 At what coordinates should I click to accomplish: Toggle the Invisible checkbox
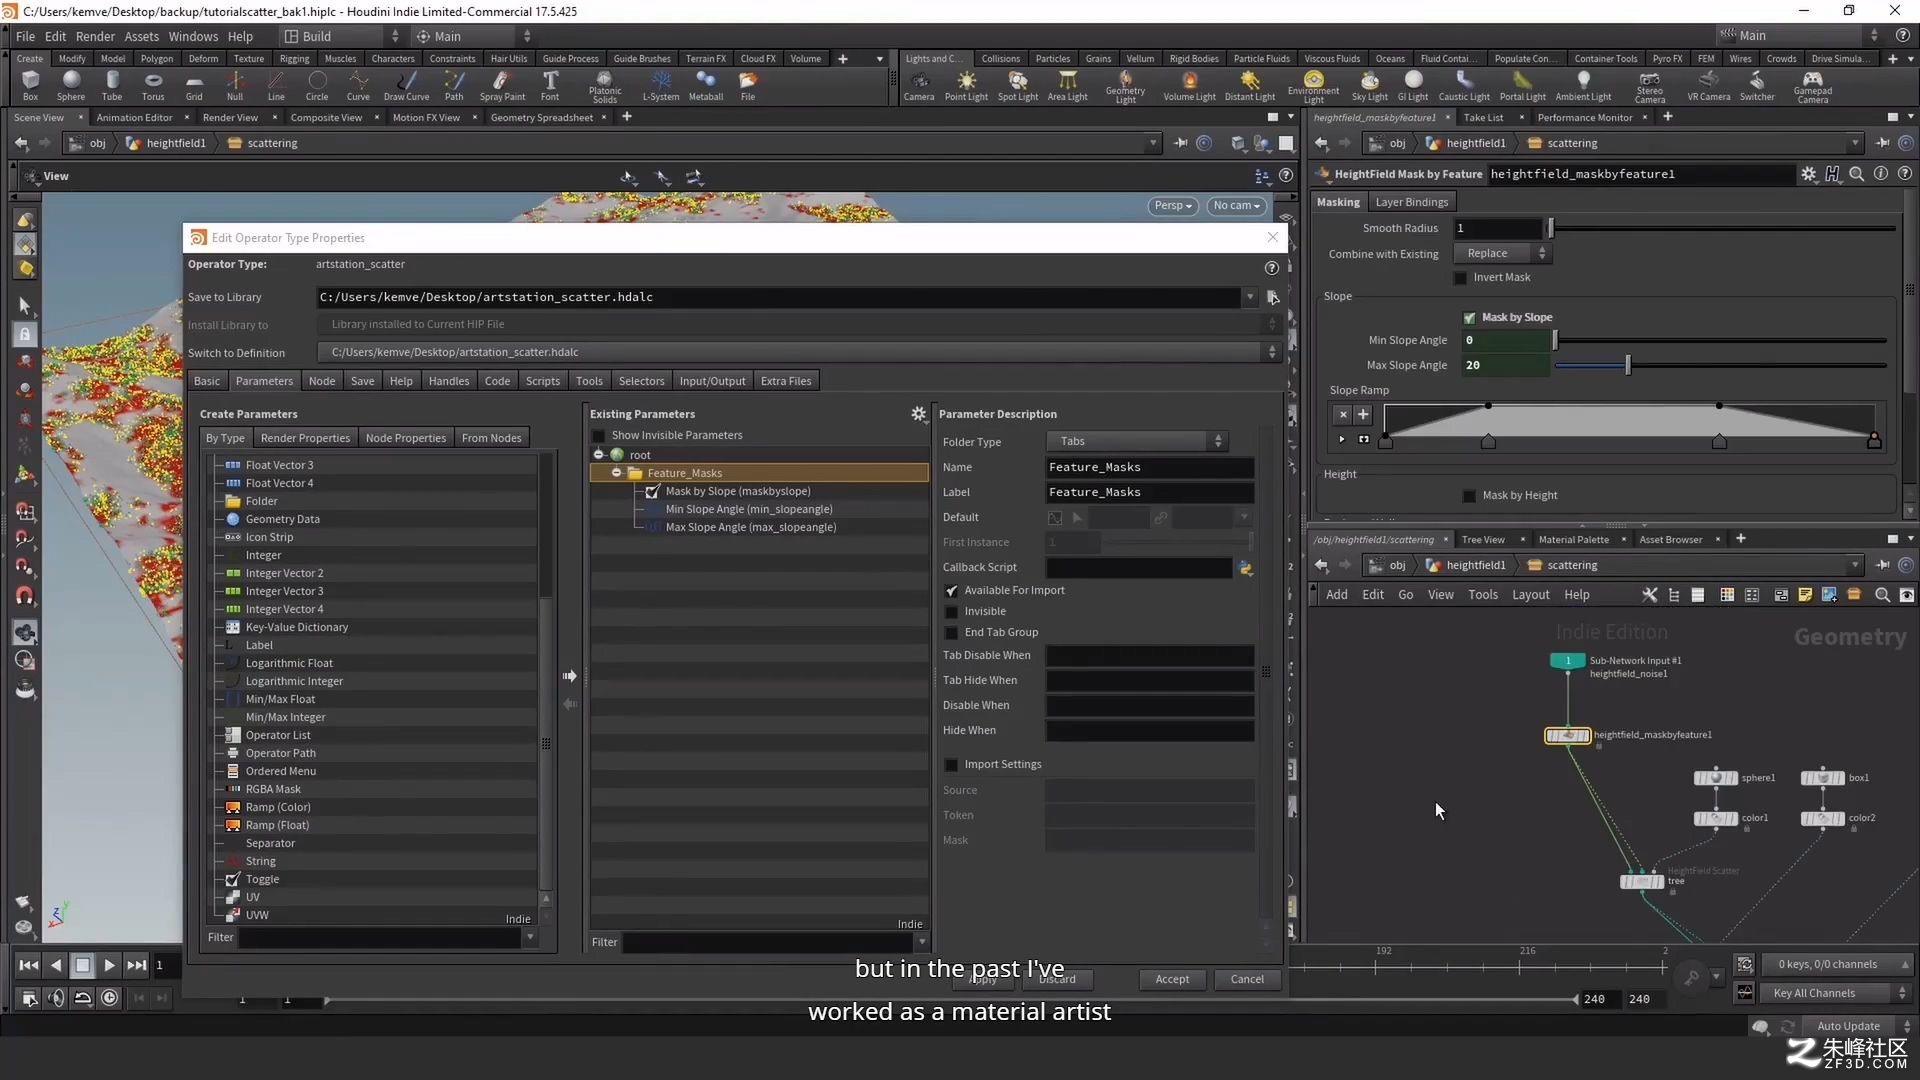click(952, 612)
